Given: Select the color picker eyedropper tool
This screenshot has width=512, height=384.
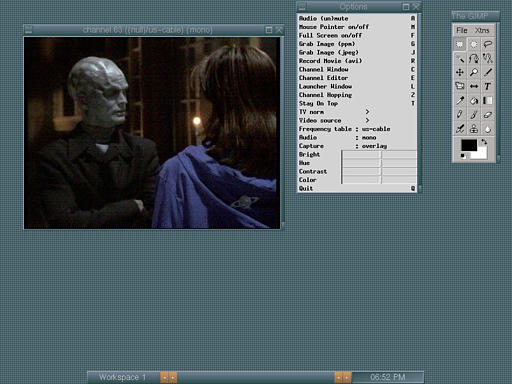Looking at the screenshot, I should tap(460, 100).
